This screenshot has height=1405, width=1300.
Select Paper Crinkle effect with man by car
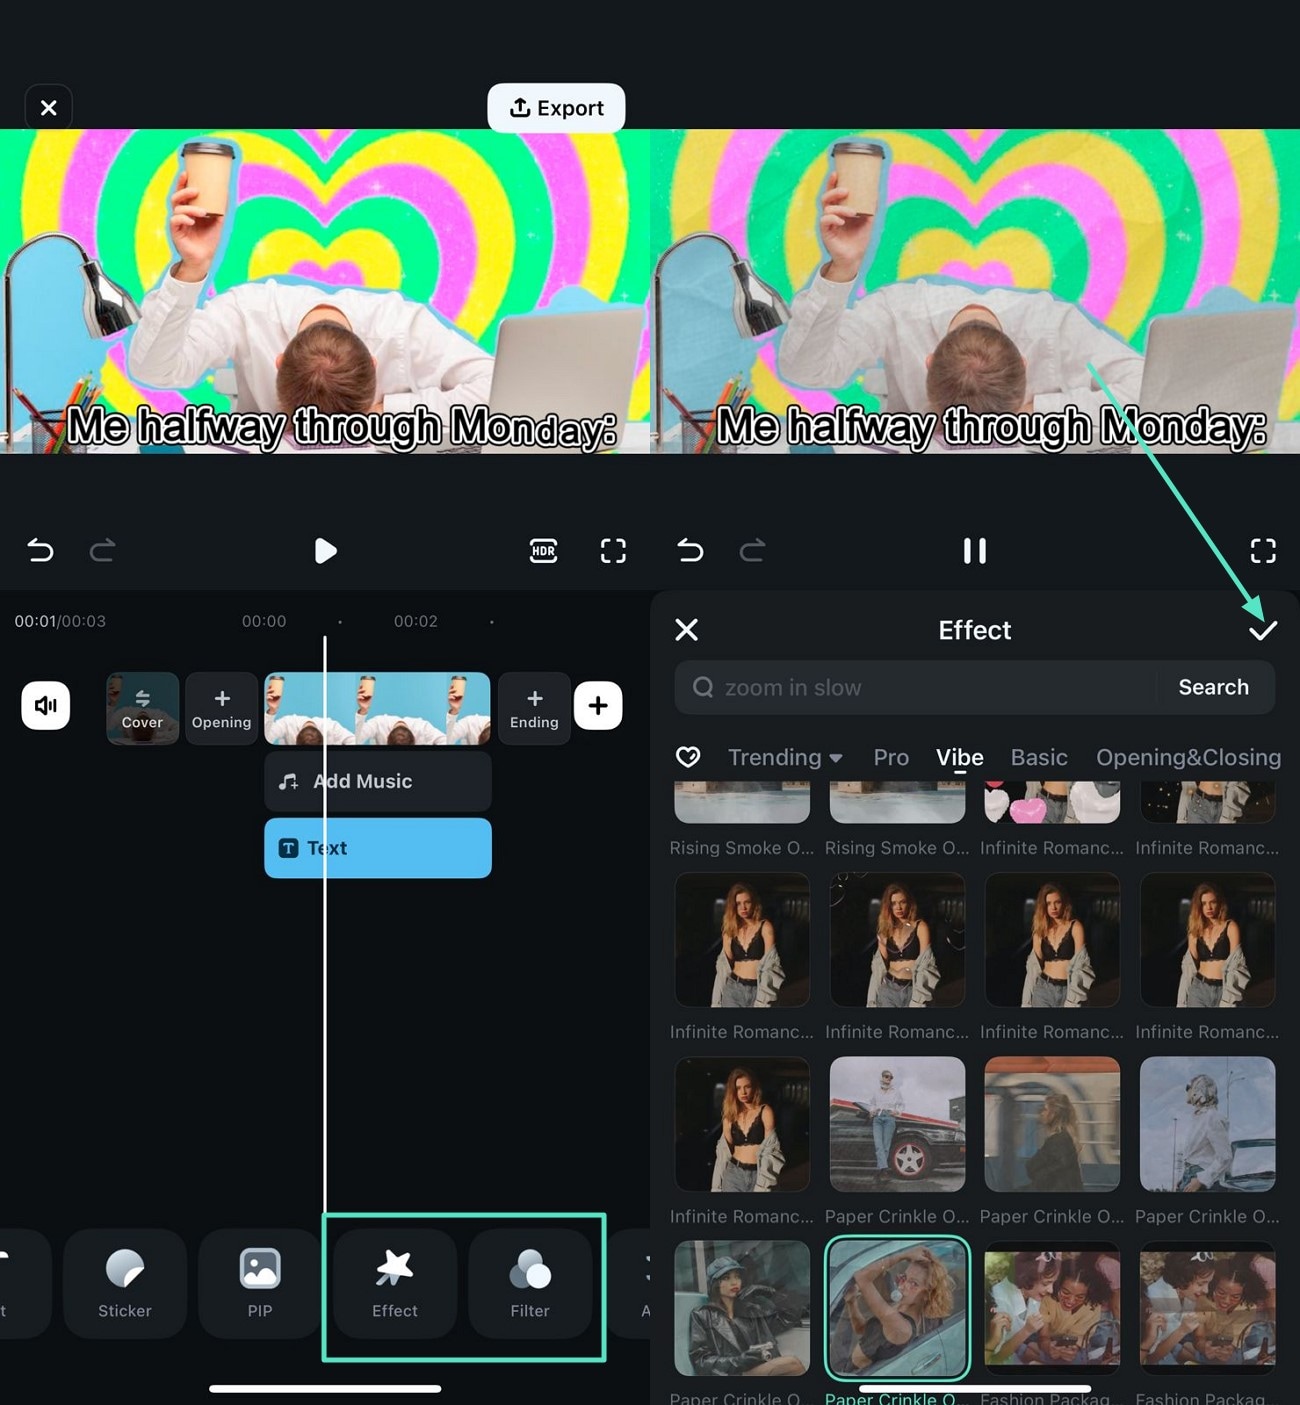click(897, 1124)
